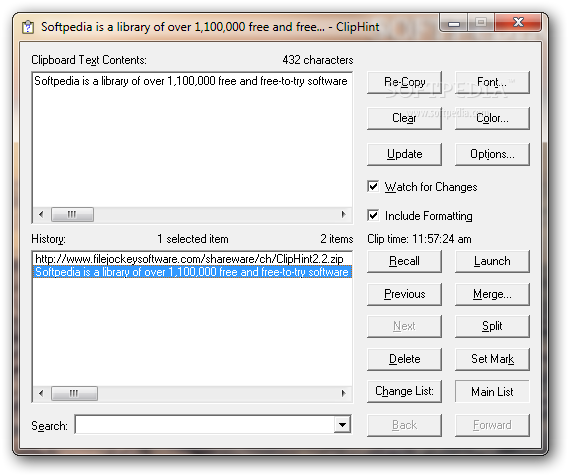This screenshot has height=476, width=569.
Task: Click the History list horizontal scrollbar thumb
Action: (x=74, y=393)
